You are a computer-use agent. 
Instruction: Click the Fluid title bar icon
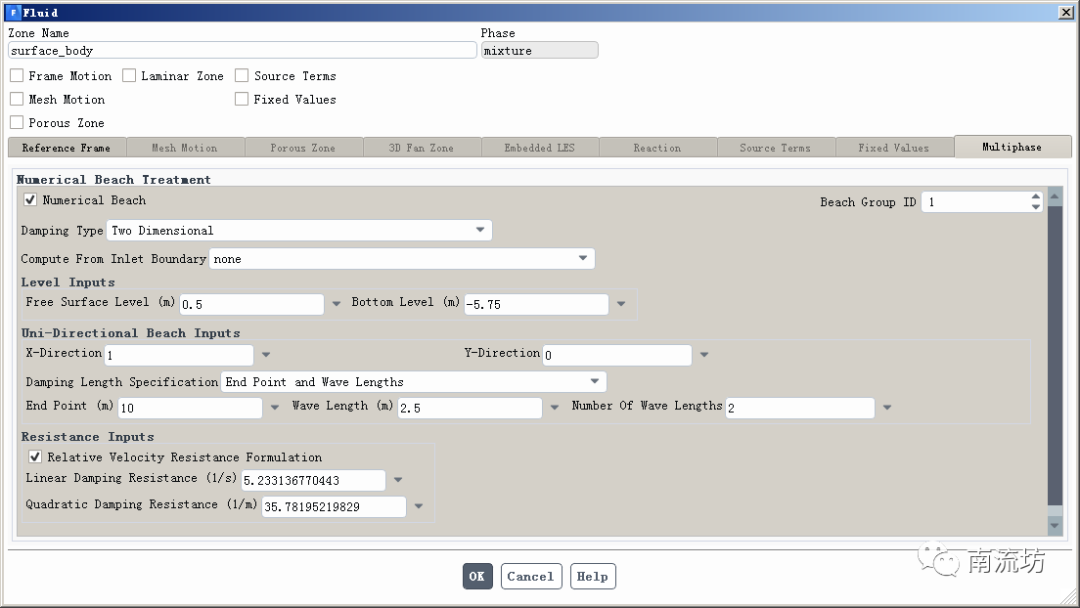pyautogui.click(x=14, y=12)
